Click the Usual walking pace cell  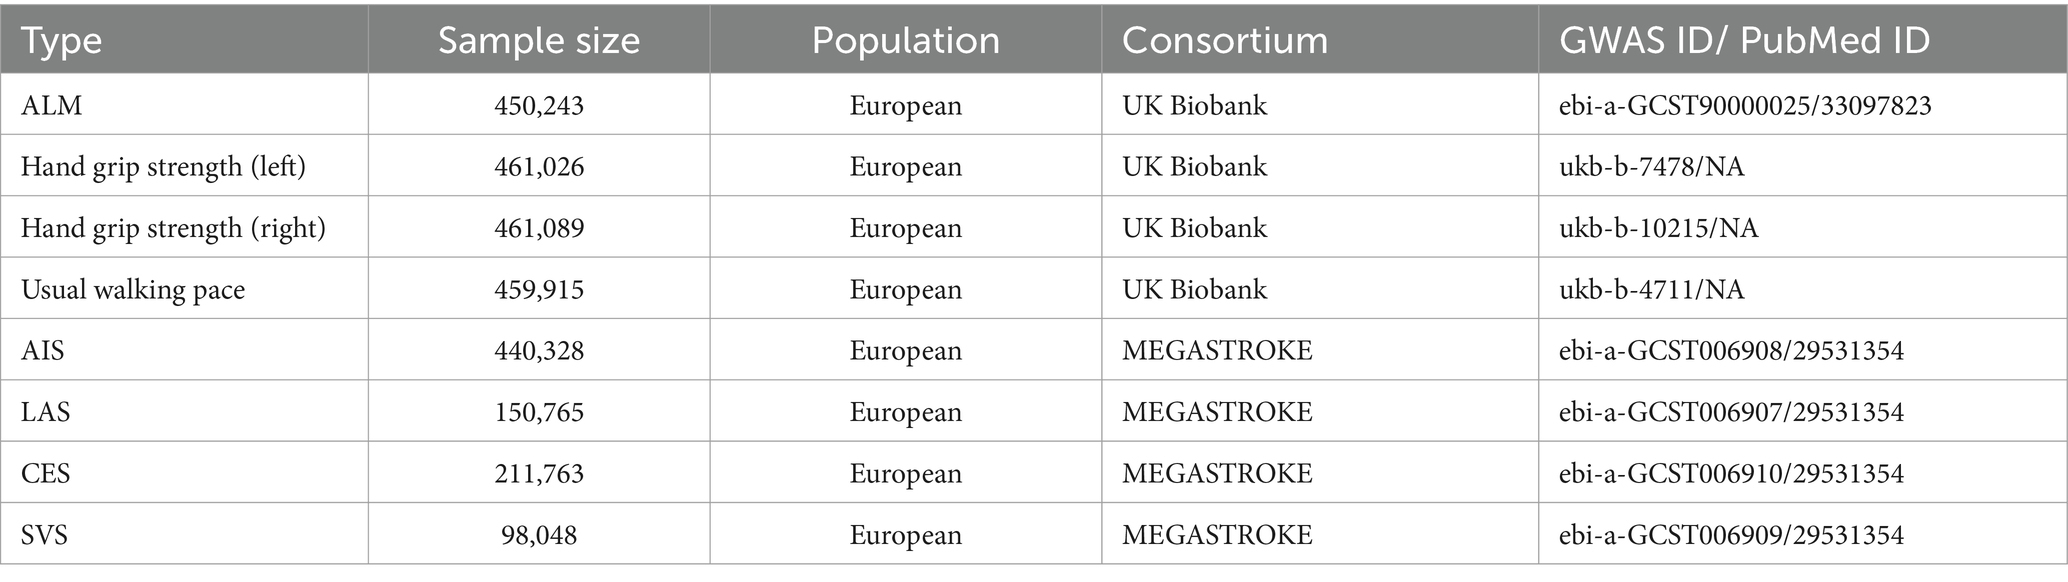click(x=133, y=290)
